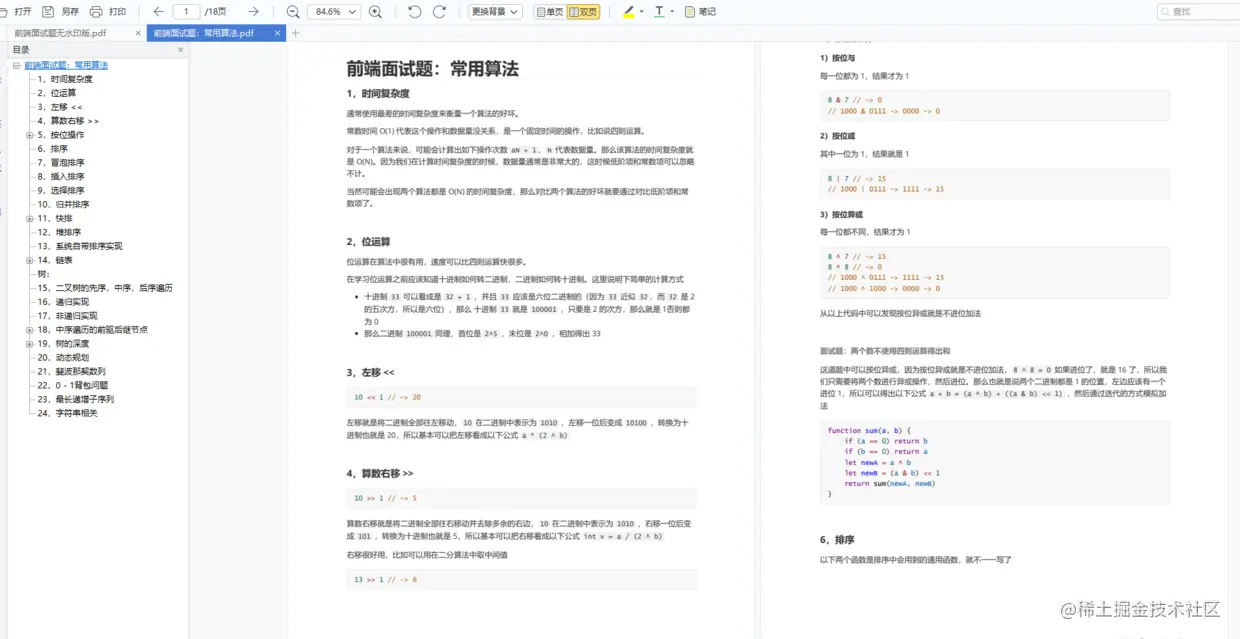This screenshot has height=639, width=1240.
Task: Open the 84.6% zoom level dropdown
Action: coord(334,12)
